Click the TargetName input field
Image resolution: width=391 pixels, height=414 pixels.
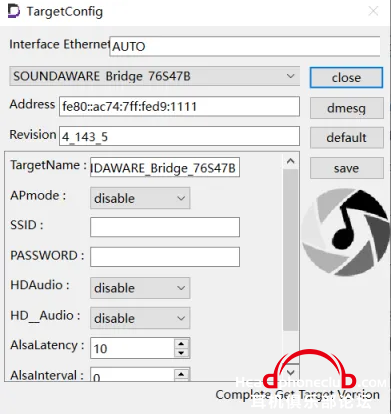(x=165, y=167)
